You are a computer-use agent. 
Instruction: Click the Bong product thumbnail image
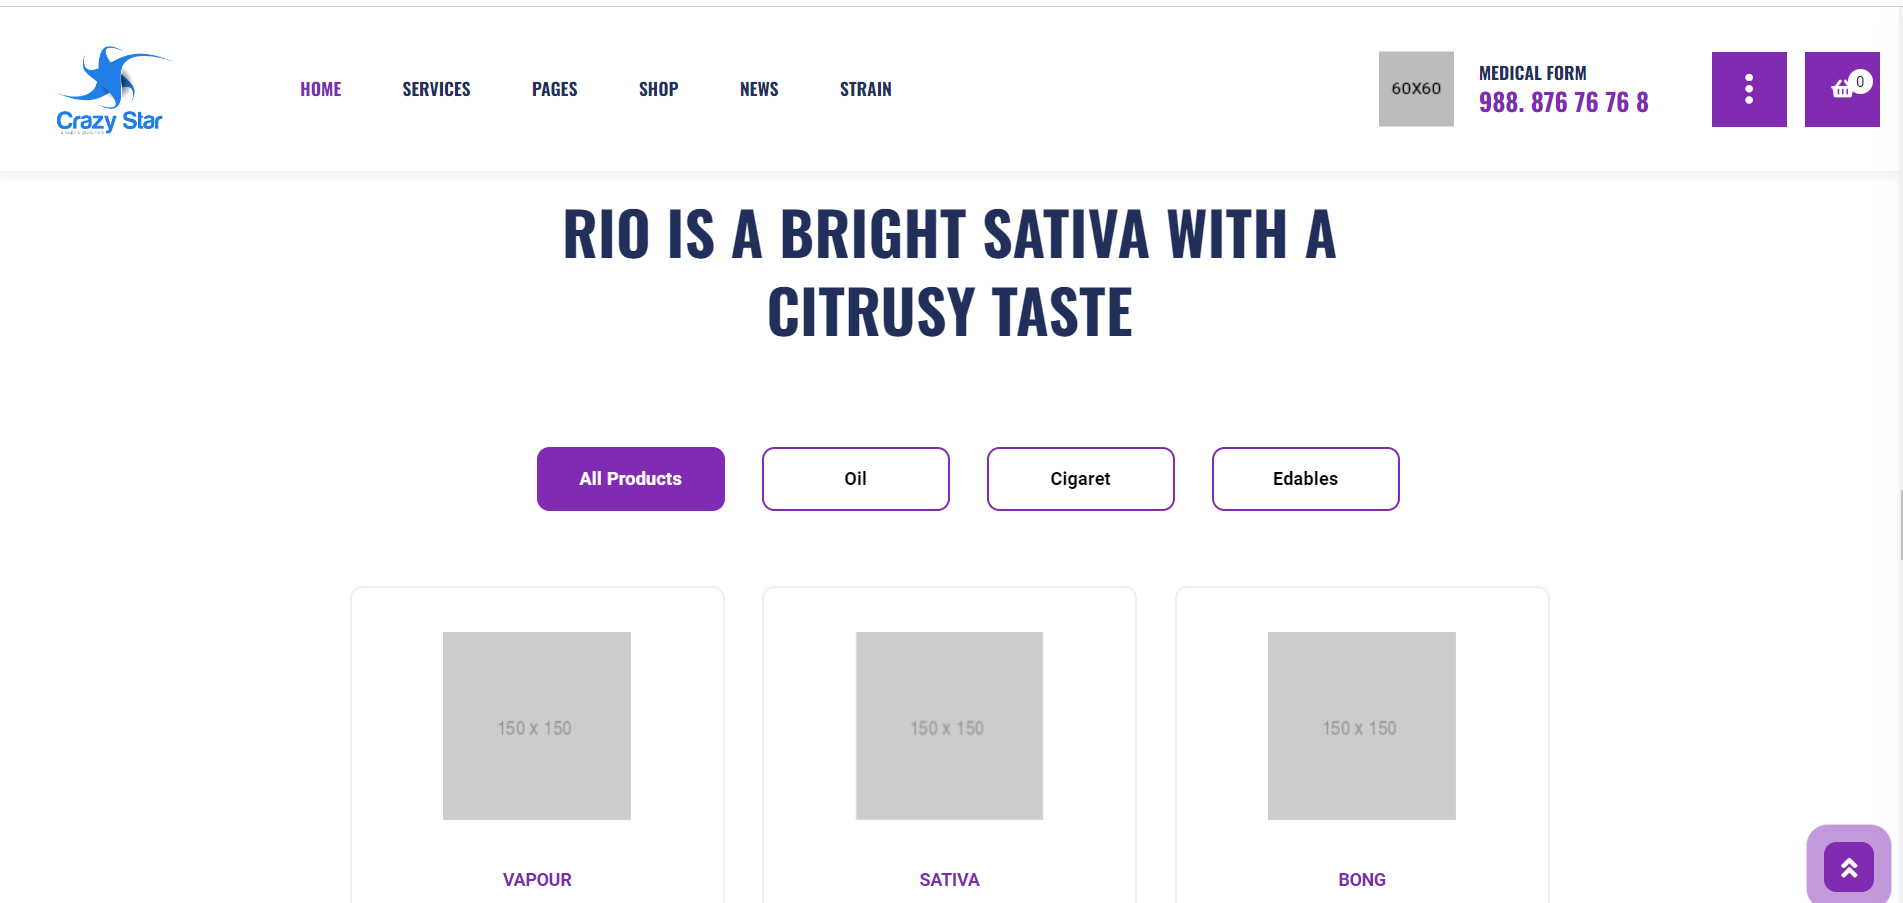coord(1362,726)
